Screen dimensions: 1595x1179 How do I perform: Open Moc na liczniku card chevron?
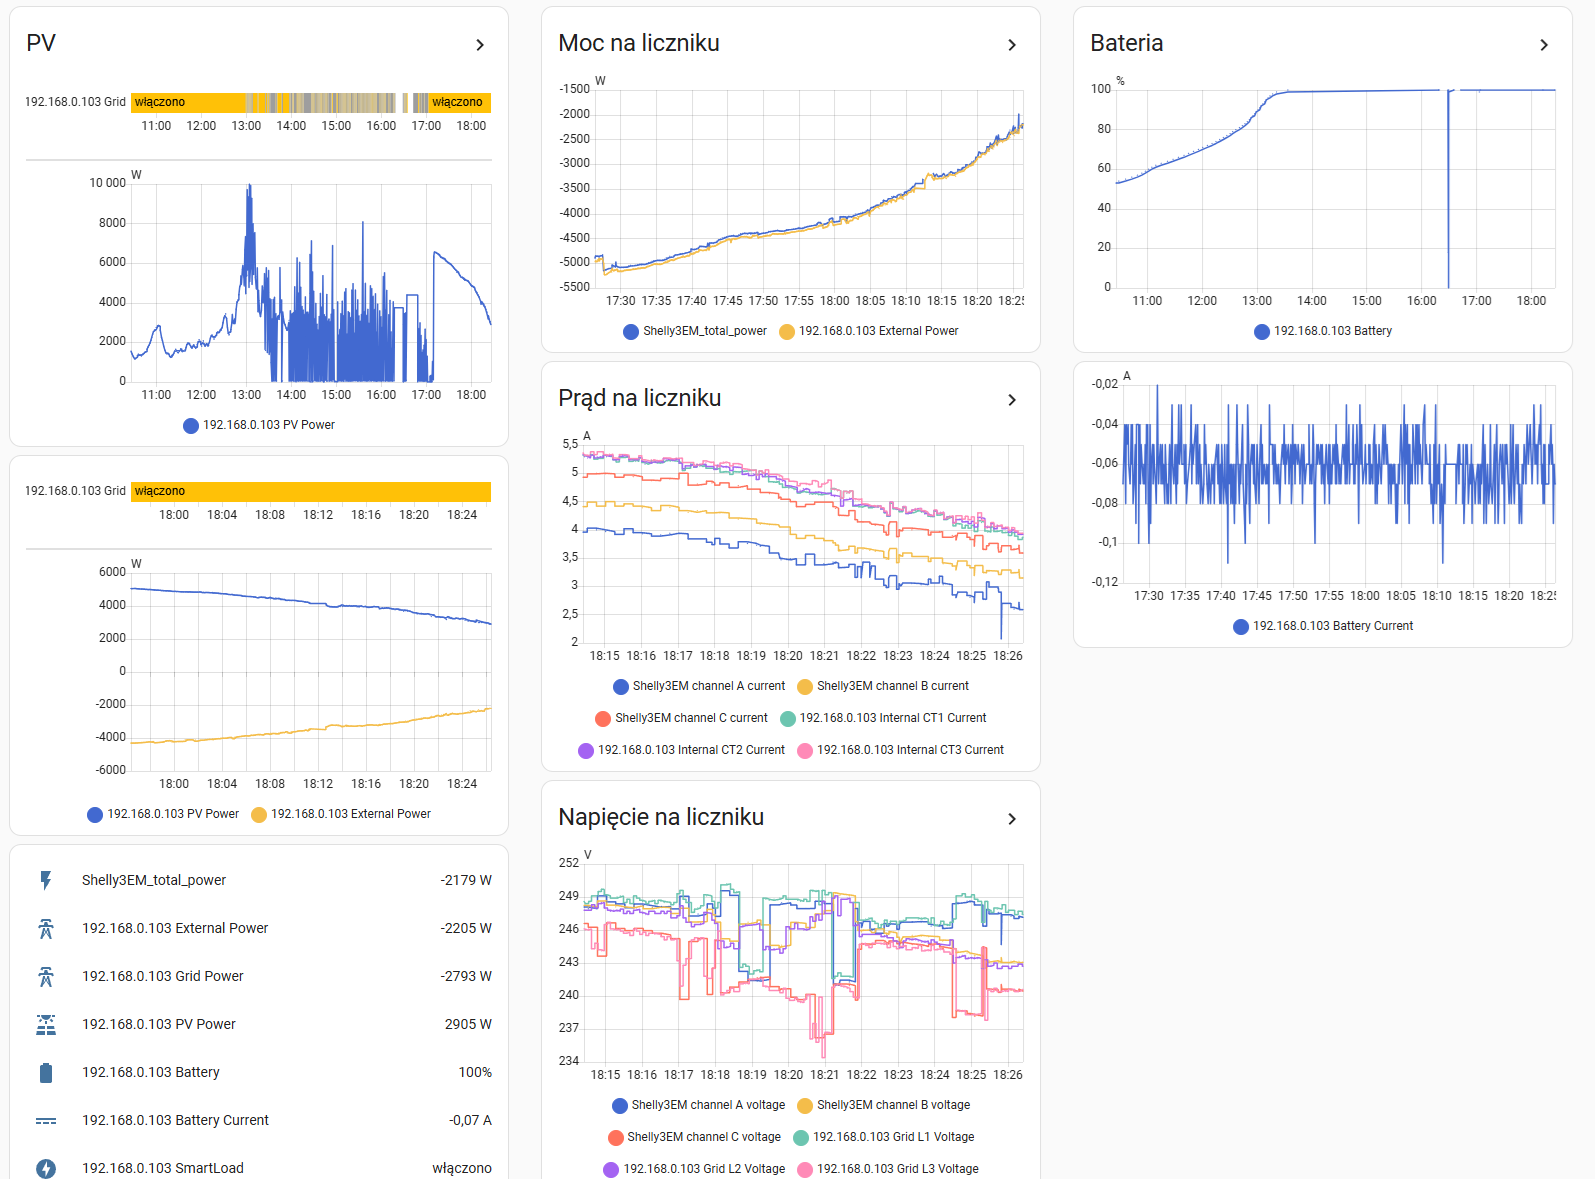[1012, 45]
